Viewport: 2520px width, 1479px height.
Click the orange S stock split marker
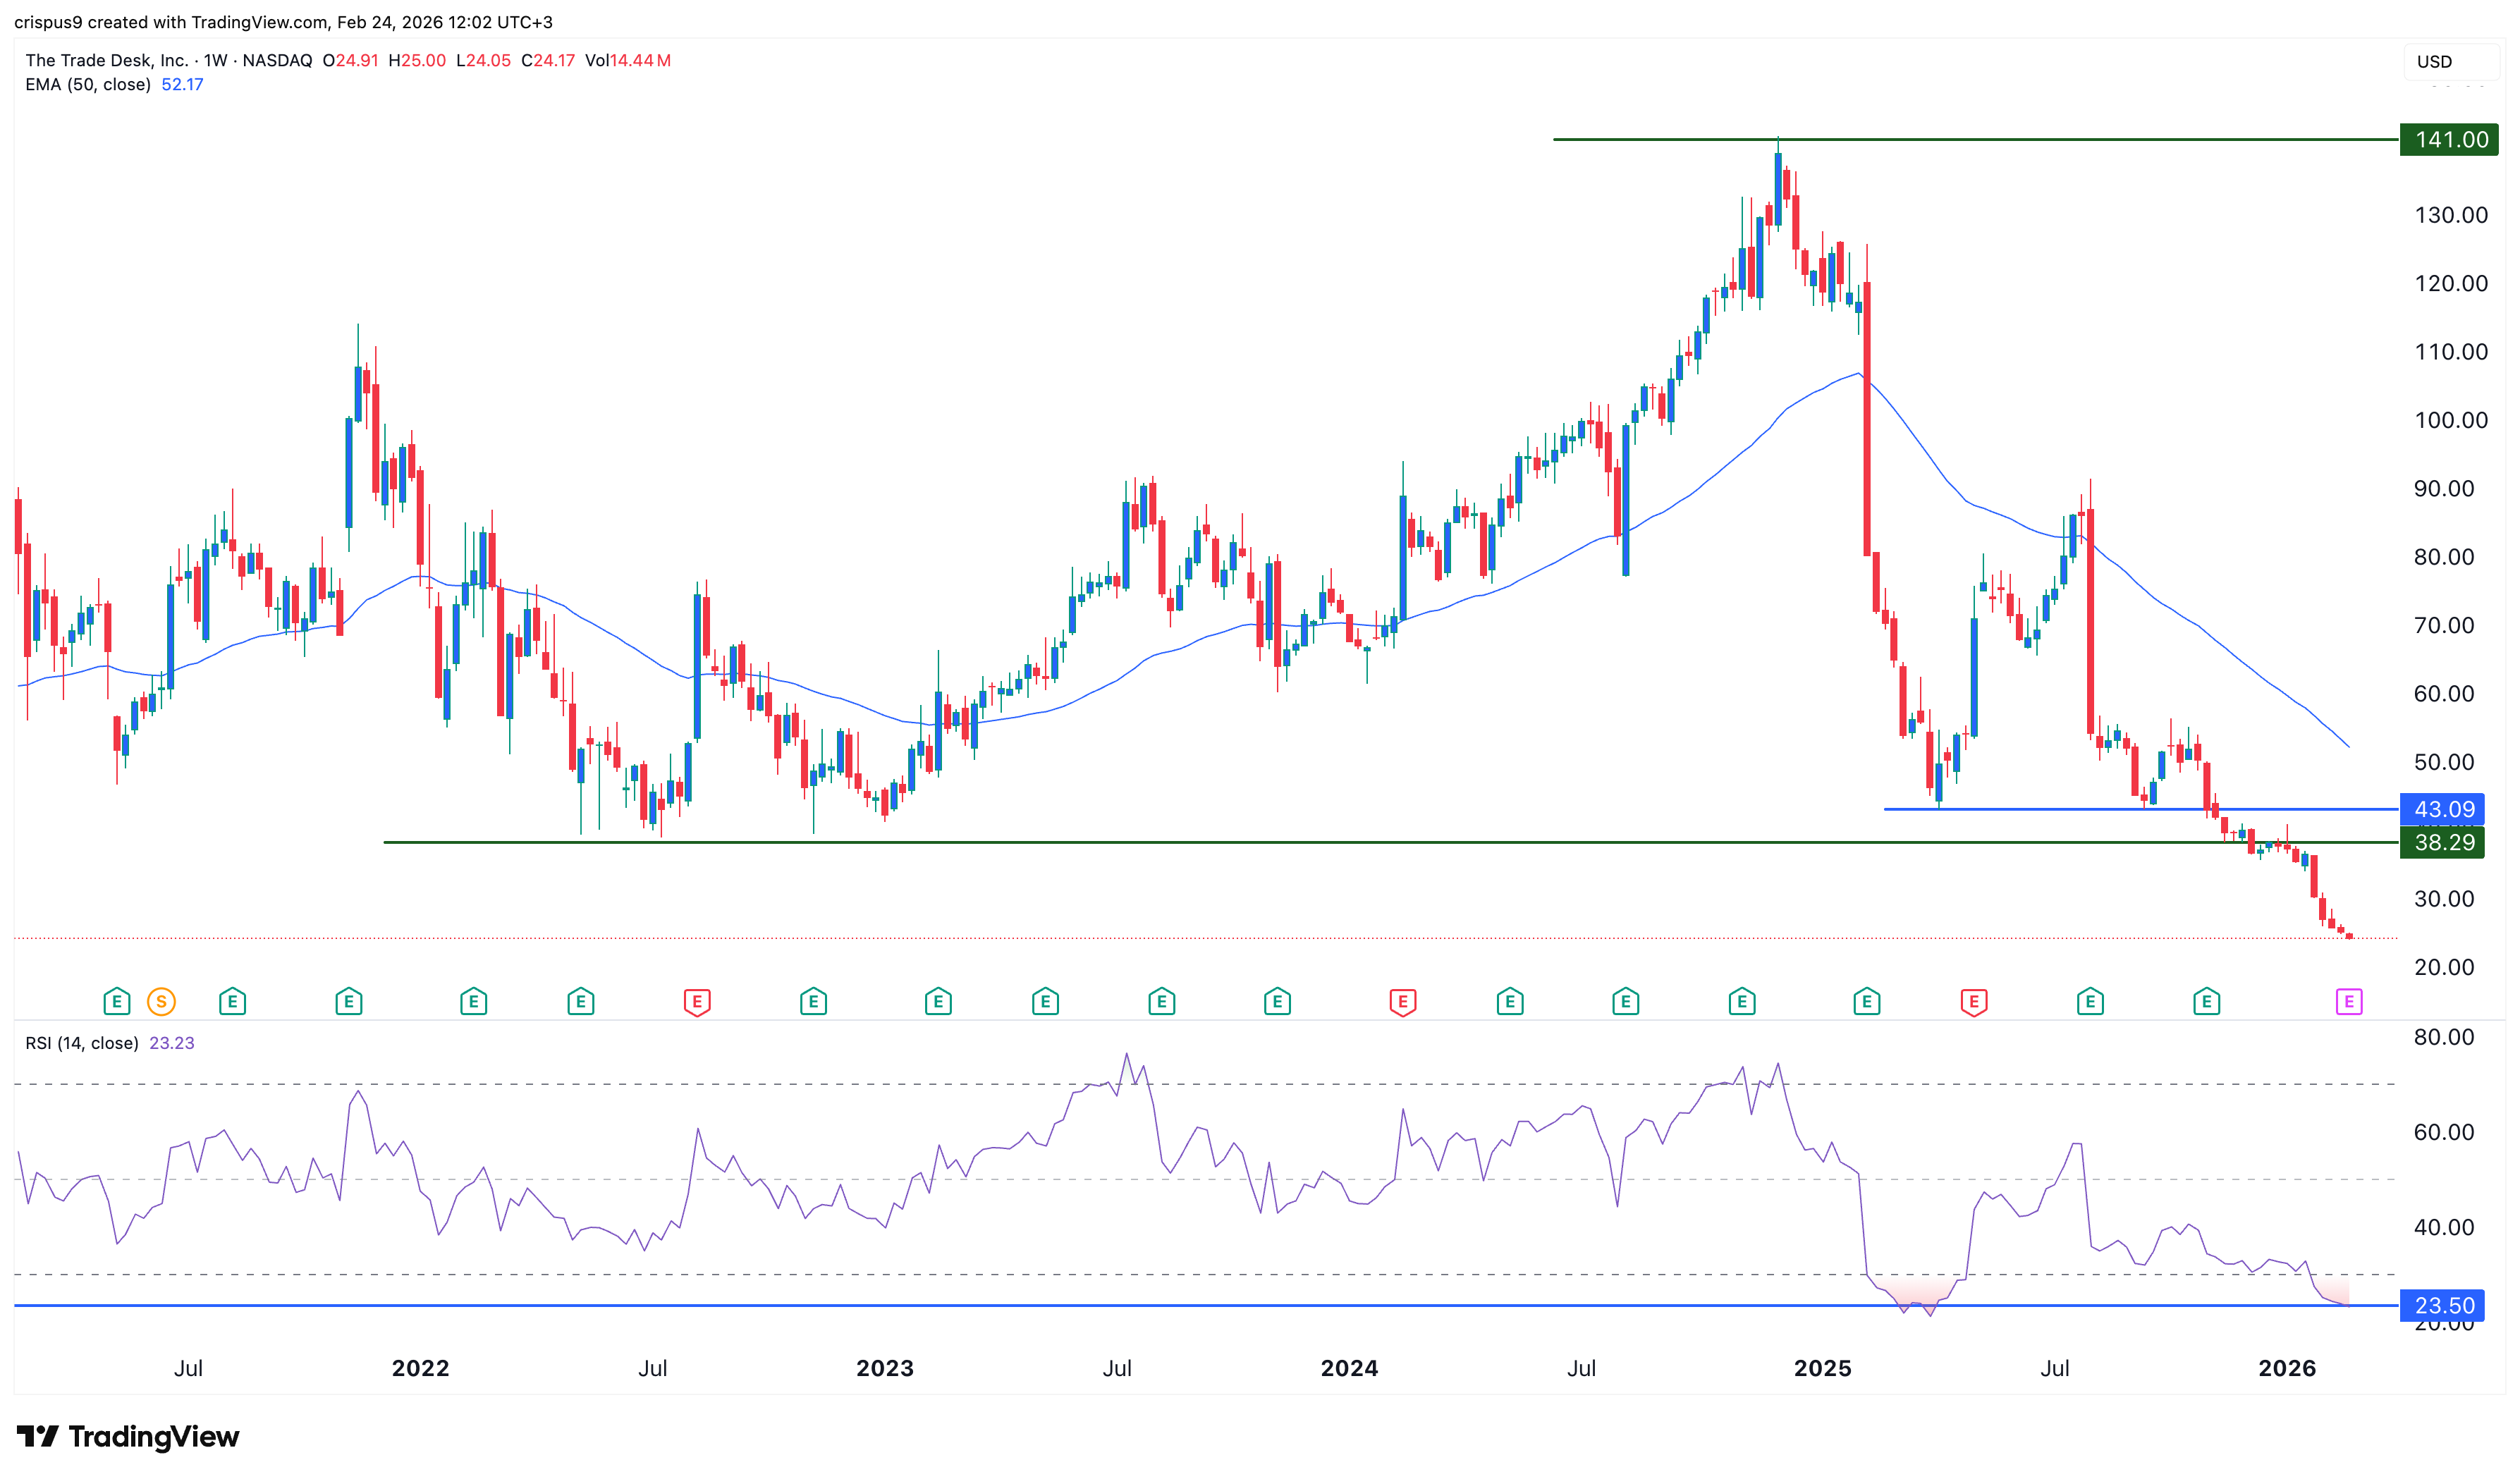(161, 1001)
